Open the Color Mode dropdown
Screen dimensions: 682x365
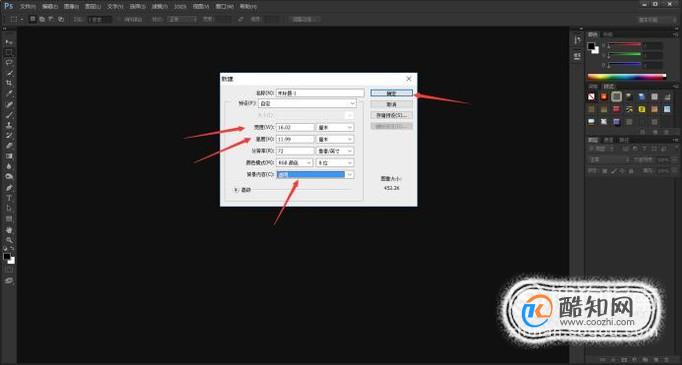tap(294, 163)
